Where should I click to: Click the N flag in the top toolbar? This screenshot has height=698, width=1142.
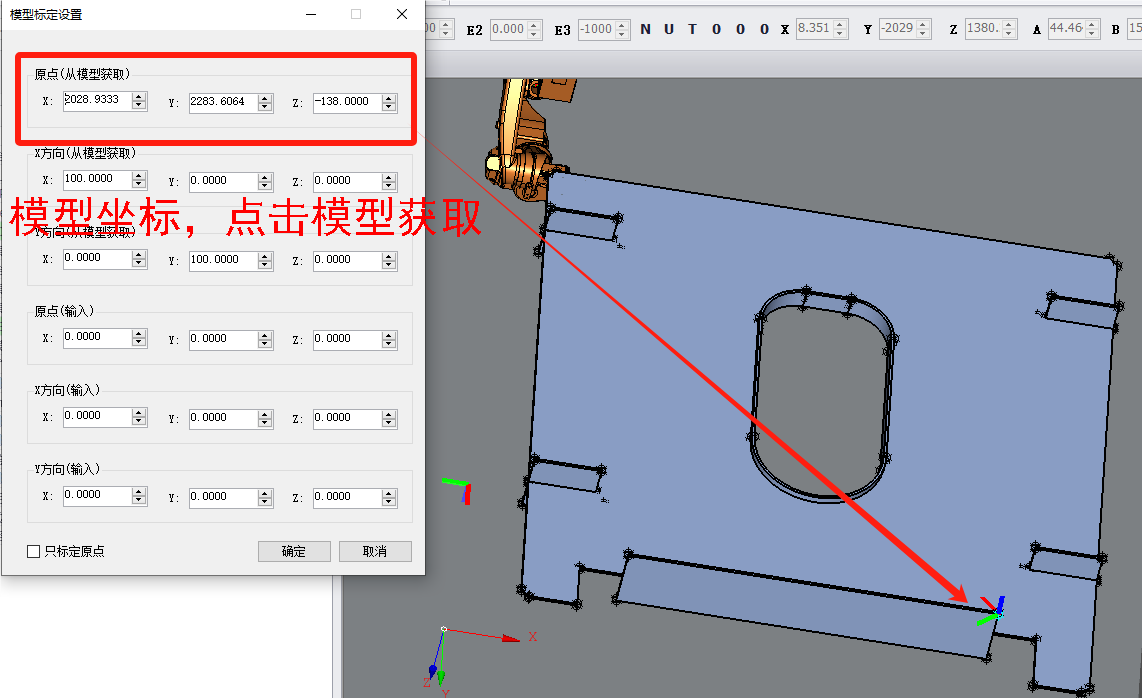coord(645,29)
